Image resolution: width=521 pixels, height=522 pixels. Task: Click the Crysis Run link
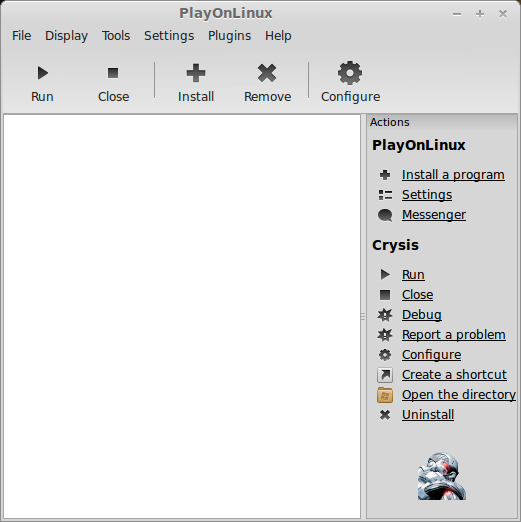(413, 275)
